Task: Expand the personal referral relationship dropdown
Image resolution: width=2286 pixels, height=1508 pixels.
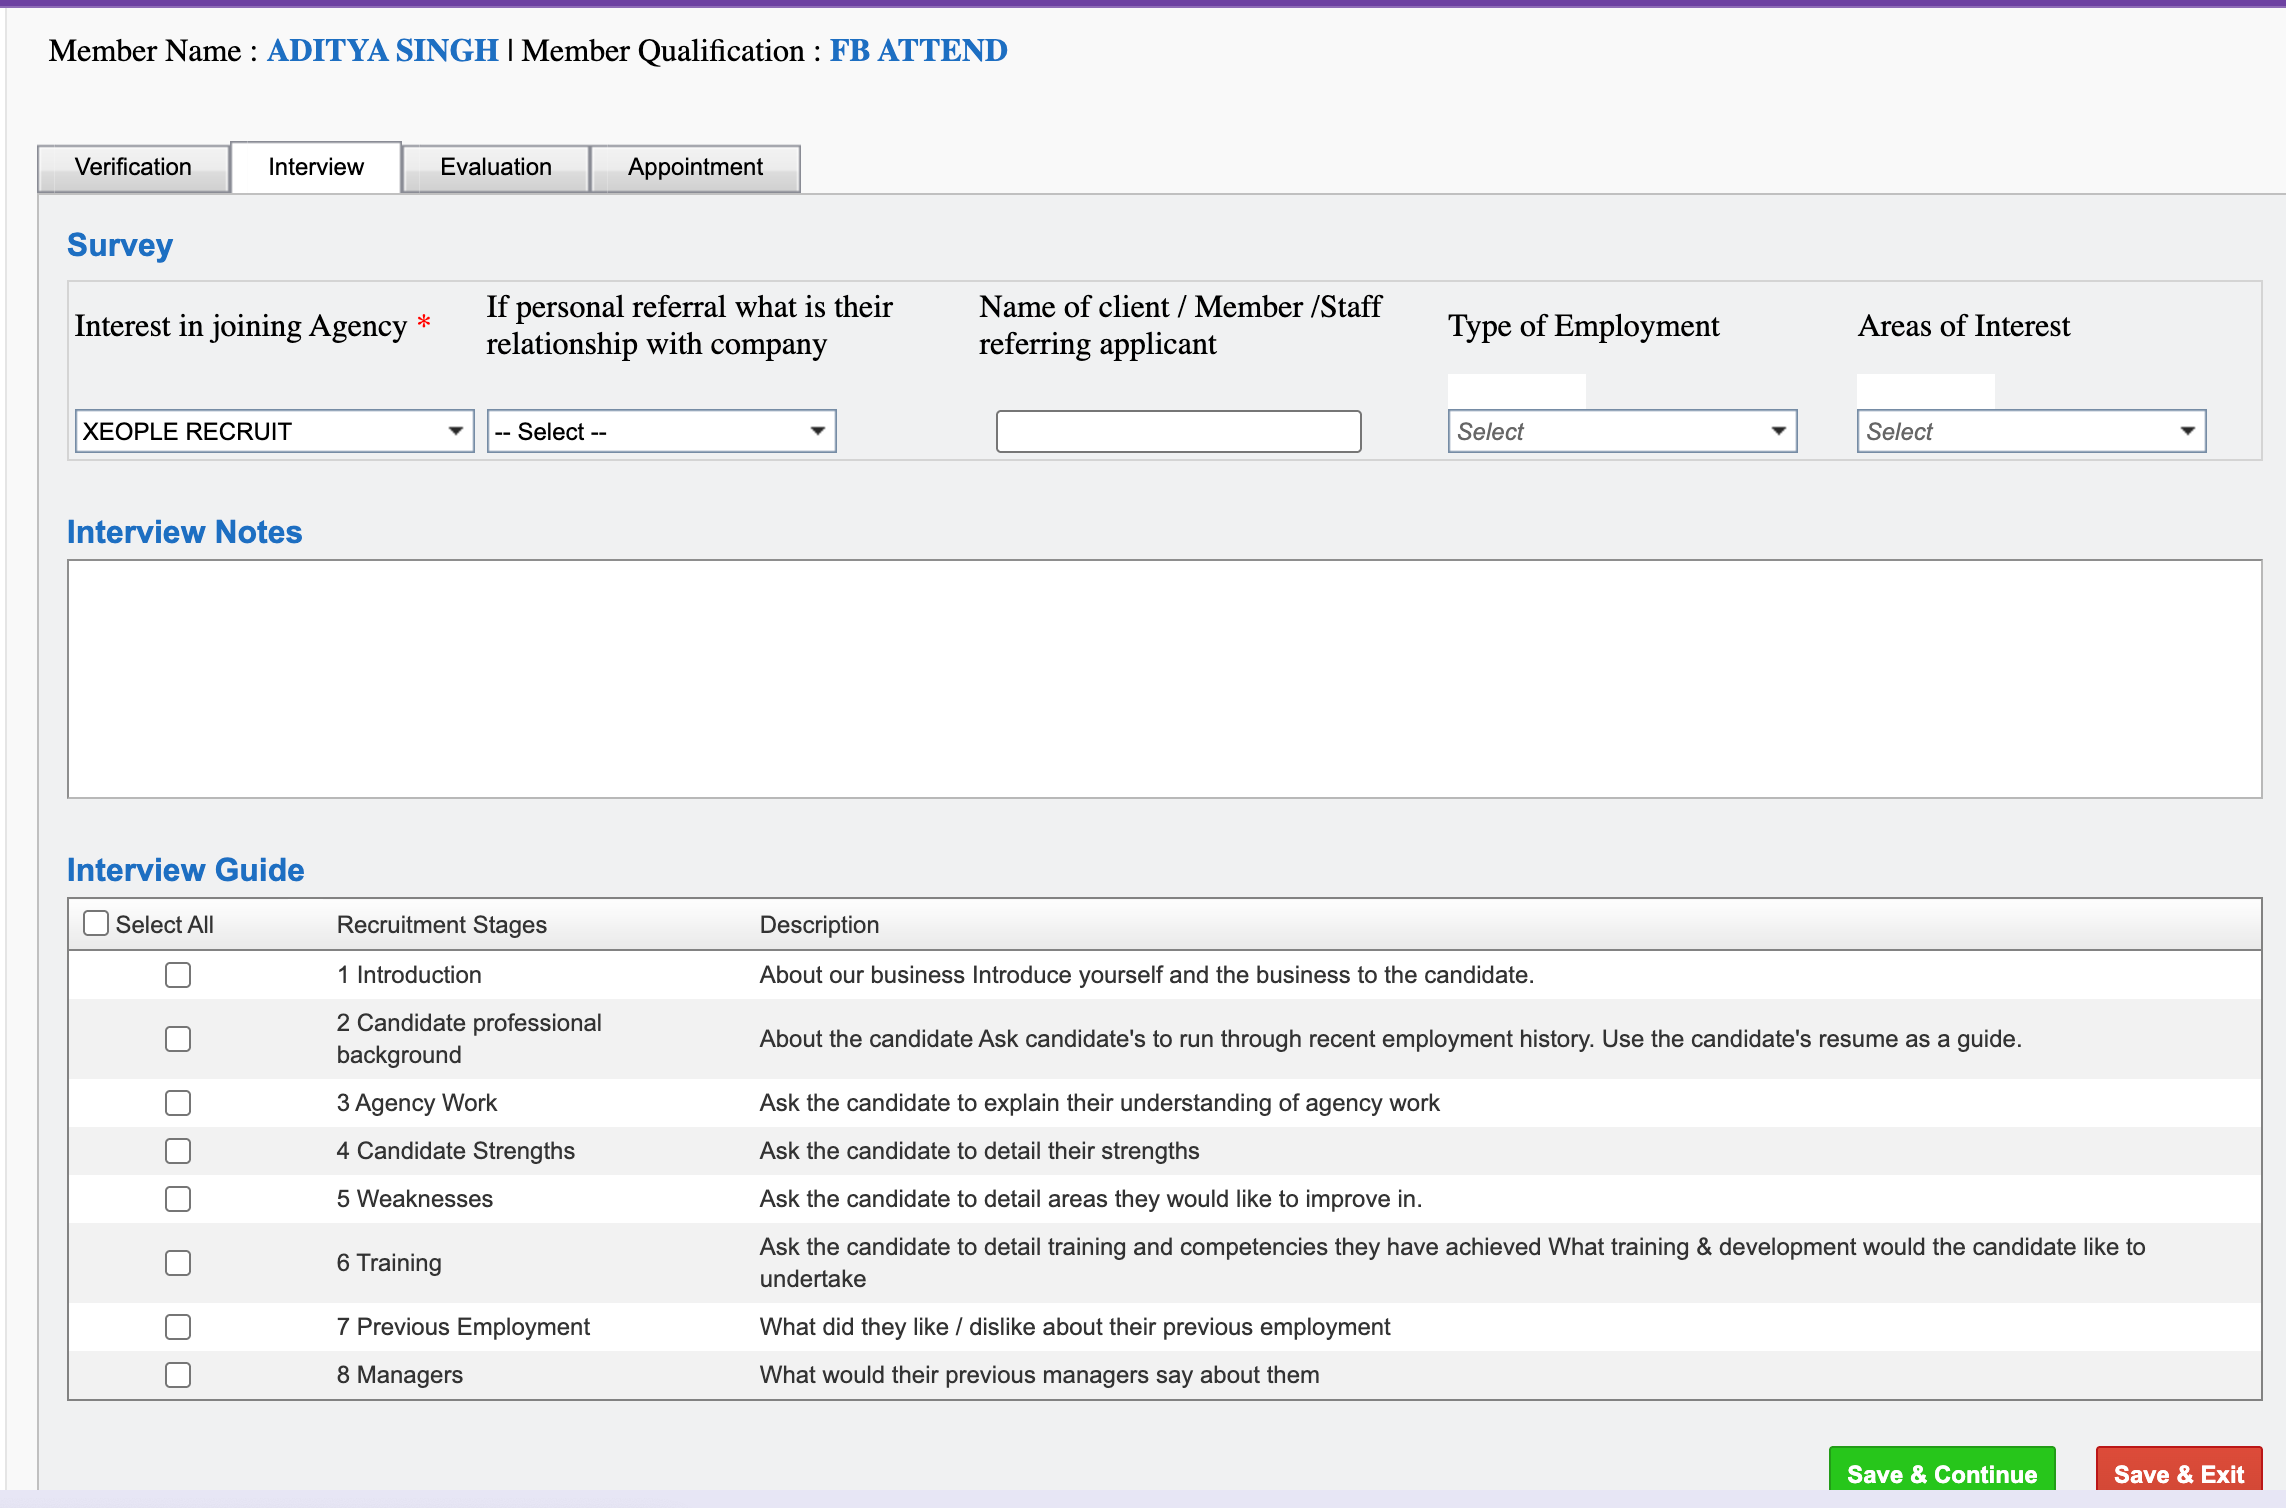Action: coord(661,431)
